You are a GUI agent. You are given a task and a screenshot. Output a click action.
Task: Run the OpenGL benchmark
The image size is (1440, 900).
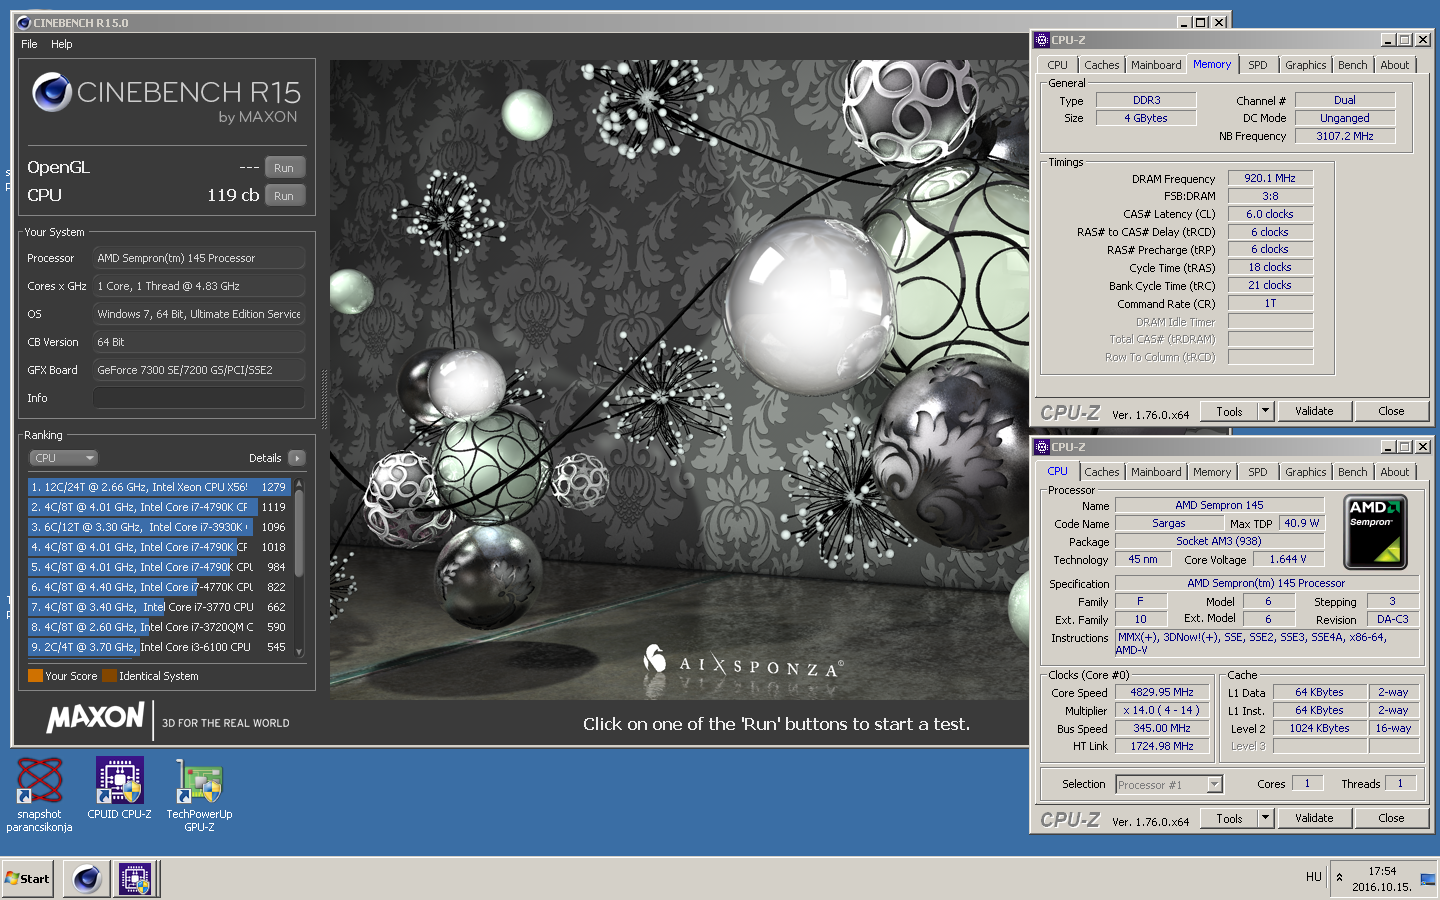284,168
